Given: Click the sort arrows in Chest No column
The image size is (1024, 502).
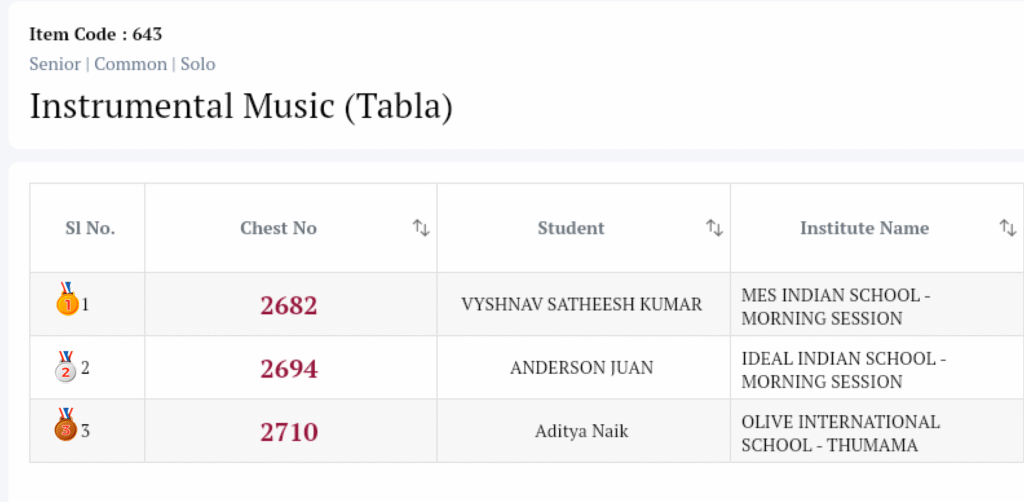Looking at the screenshot, I should (421, 228).
